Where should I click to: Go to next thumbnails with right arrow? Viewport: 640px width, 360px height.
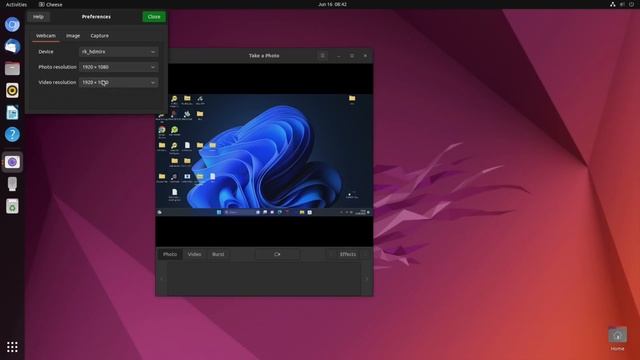click(x=367, y=279)
